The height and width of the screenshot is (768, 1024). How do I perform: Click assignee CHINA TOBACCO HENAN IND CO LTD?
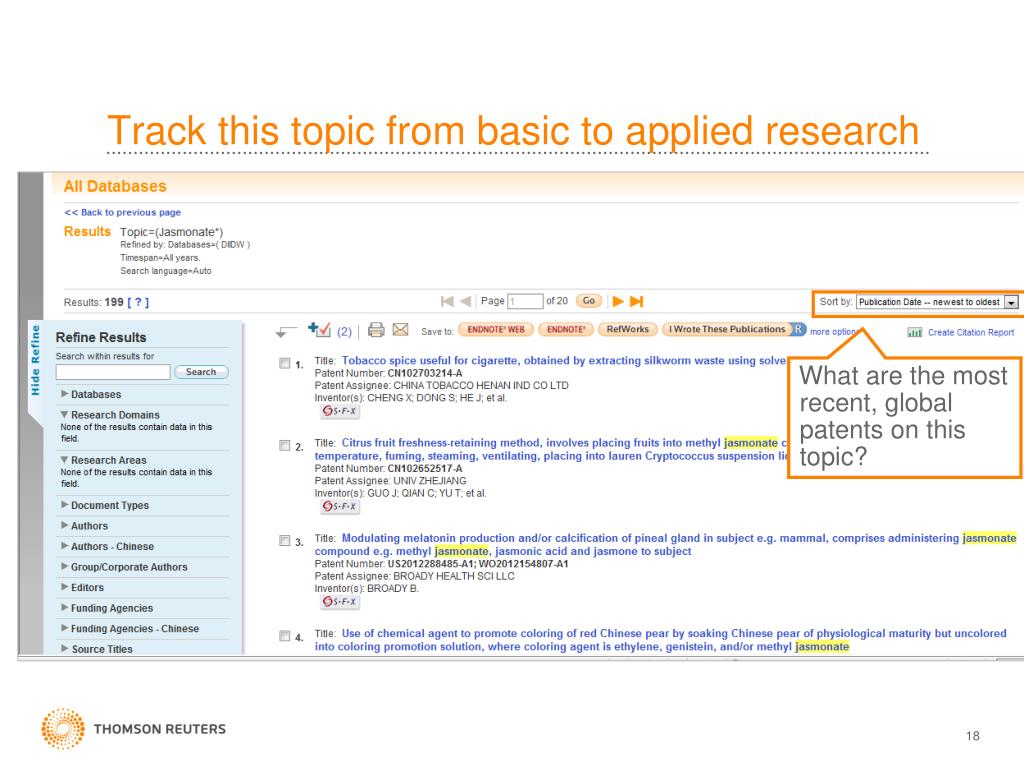coord(481,385)
